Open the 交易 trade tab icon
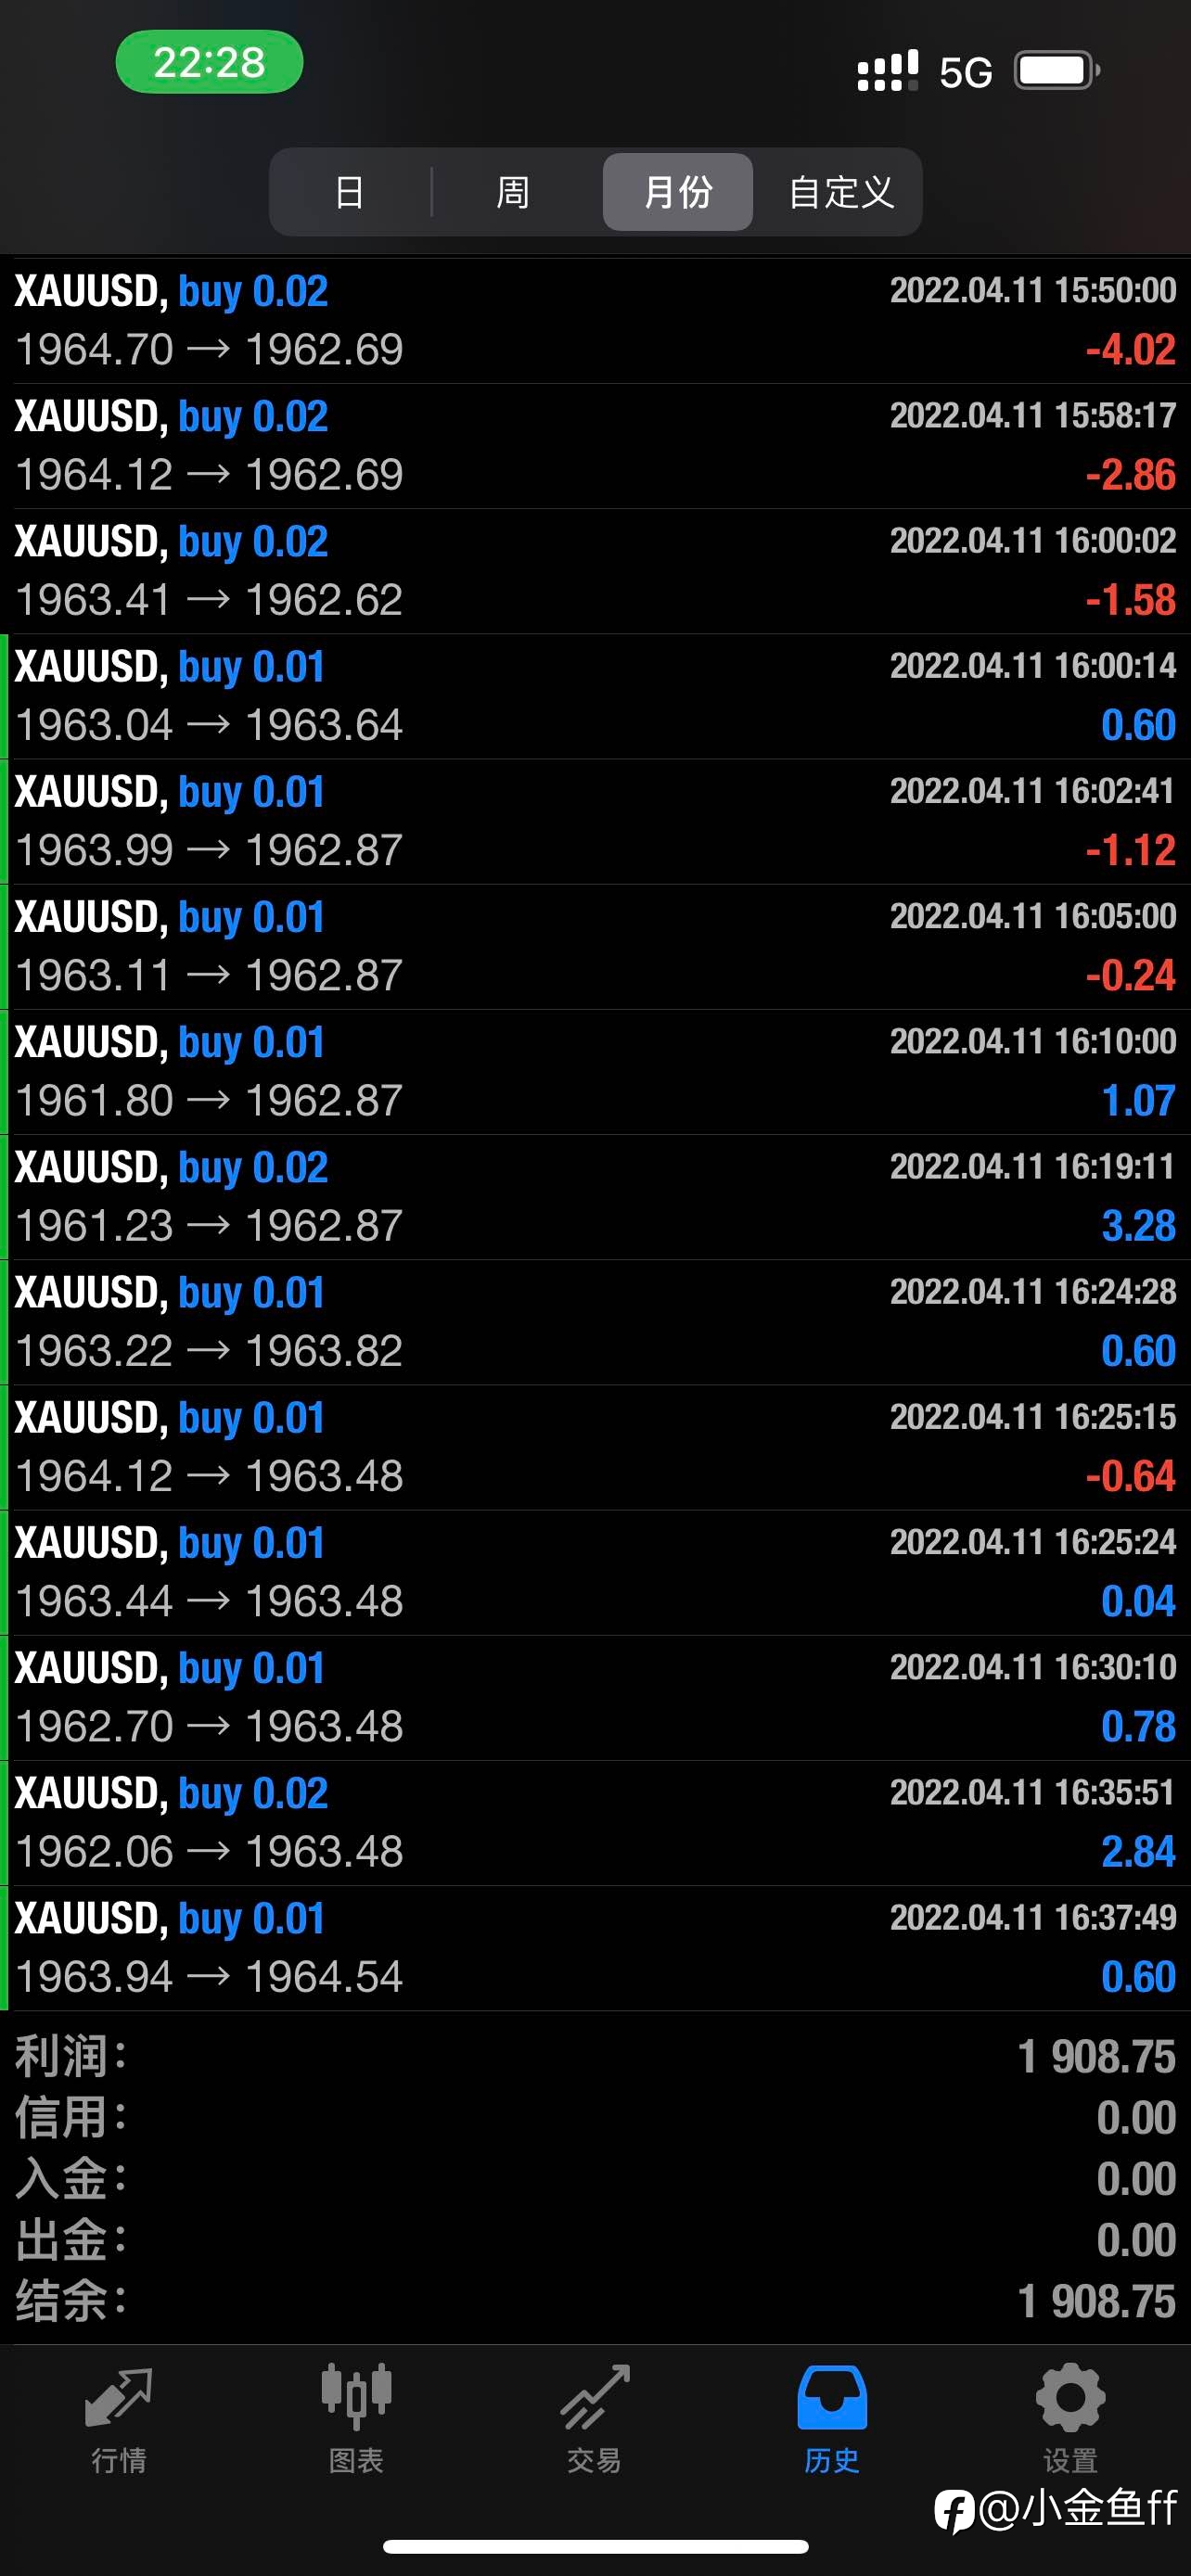This screenshot has height=2576, width=1191. pyautogui.click(x=595, y=2397)
